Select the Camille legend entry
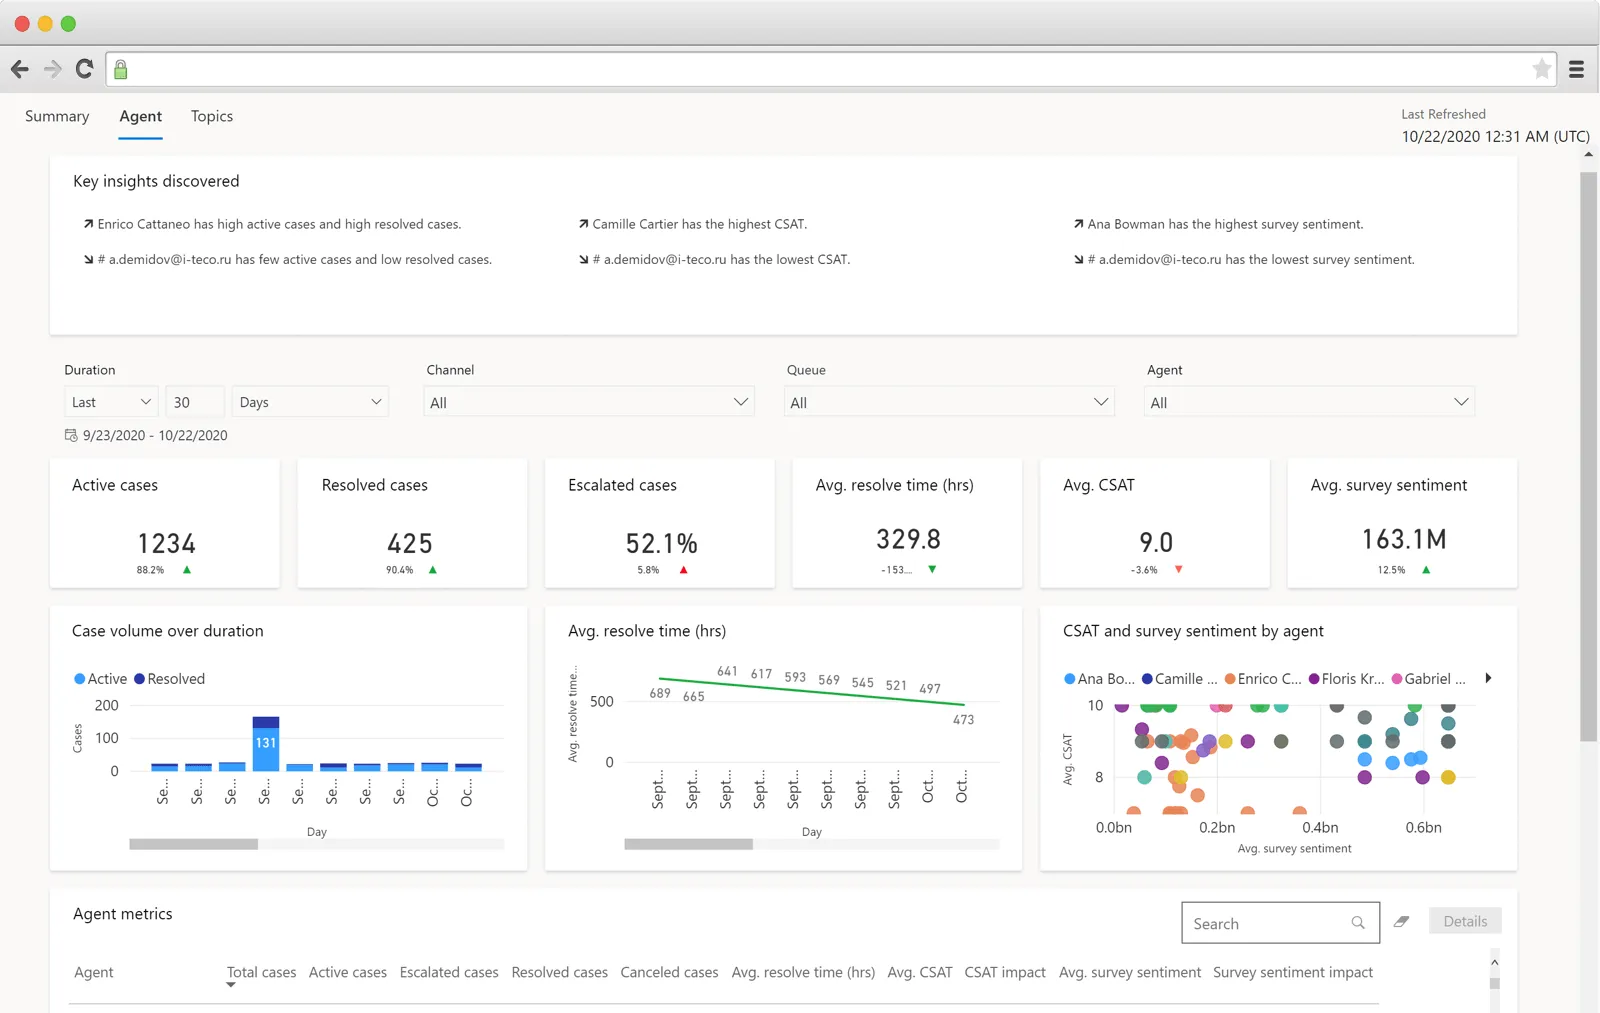Image resolution: width=1600 pixels, height=1013 pixels. pos(1180,679)
